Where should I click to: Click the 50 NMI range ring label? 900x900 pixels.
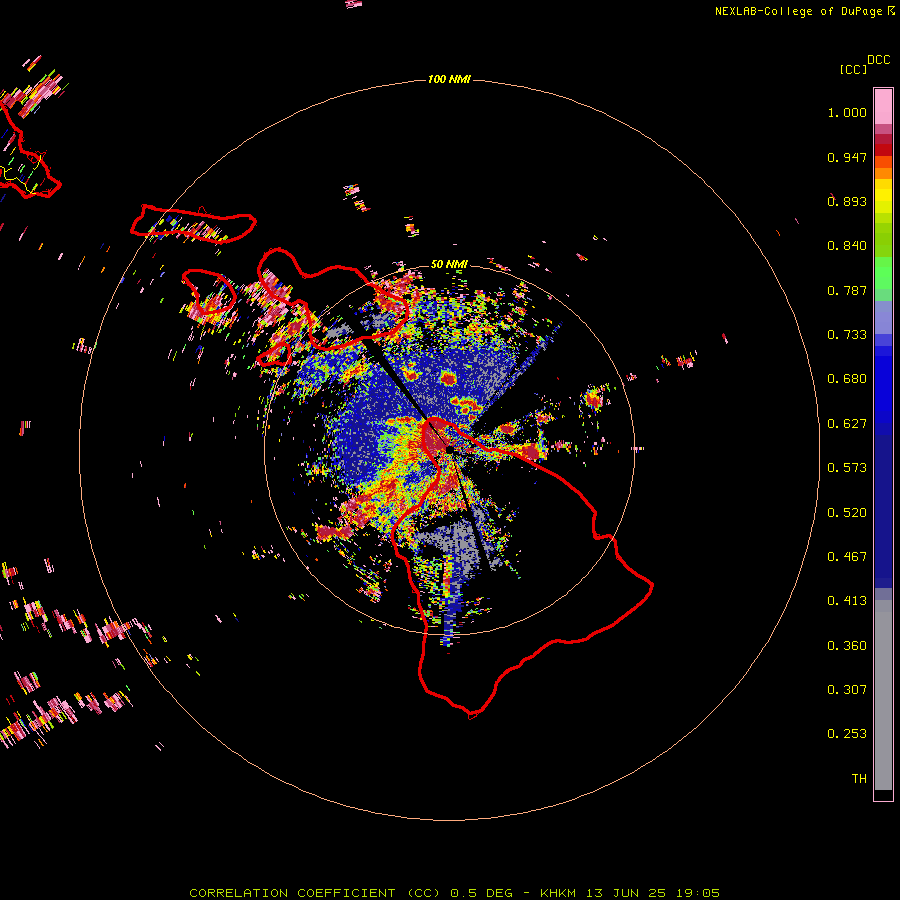tap(449, 264)
